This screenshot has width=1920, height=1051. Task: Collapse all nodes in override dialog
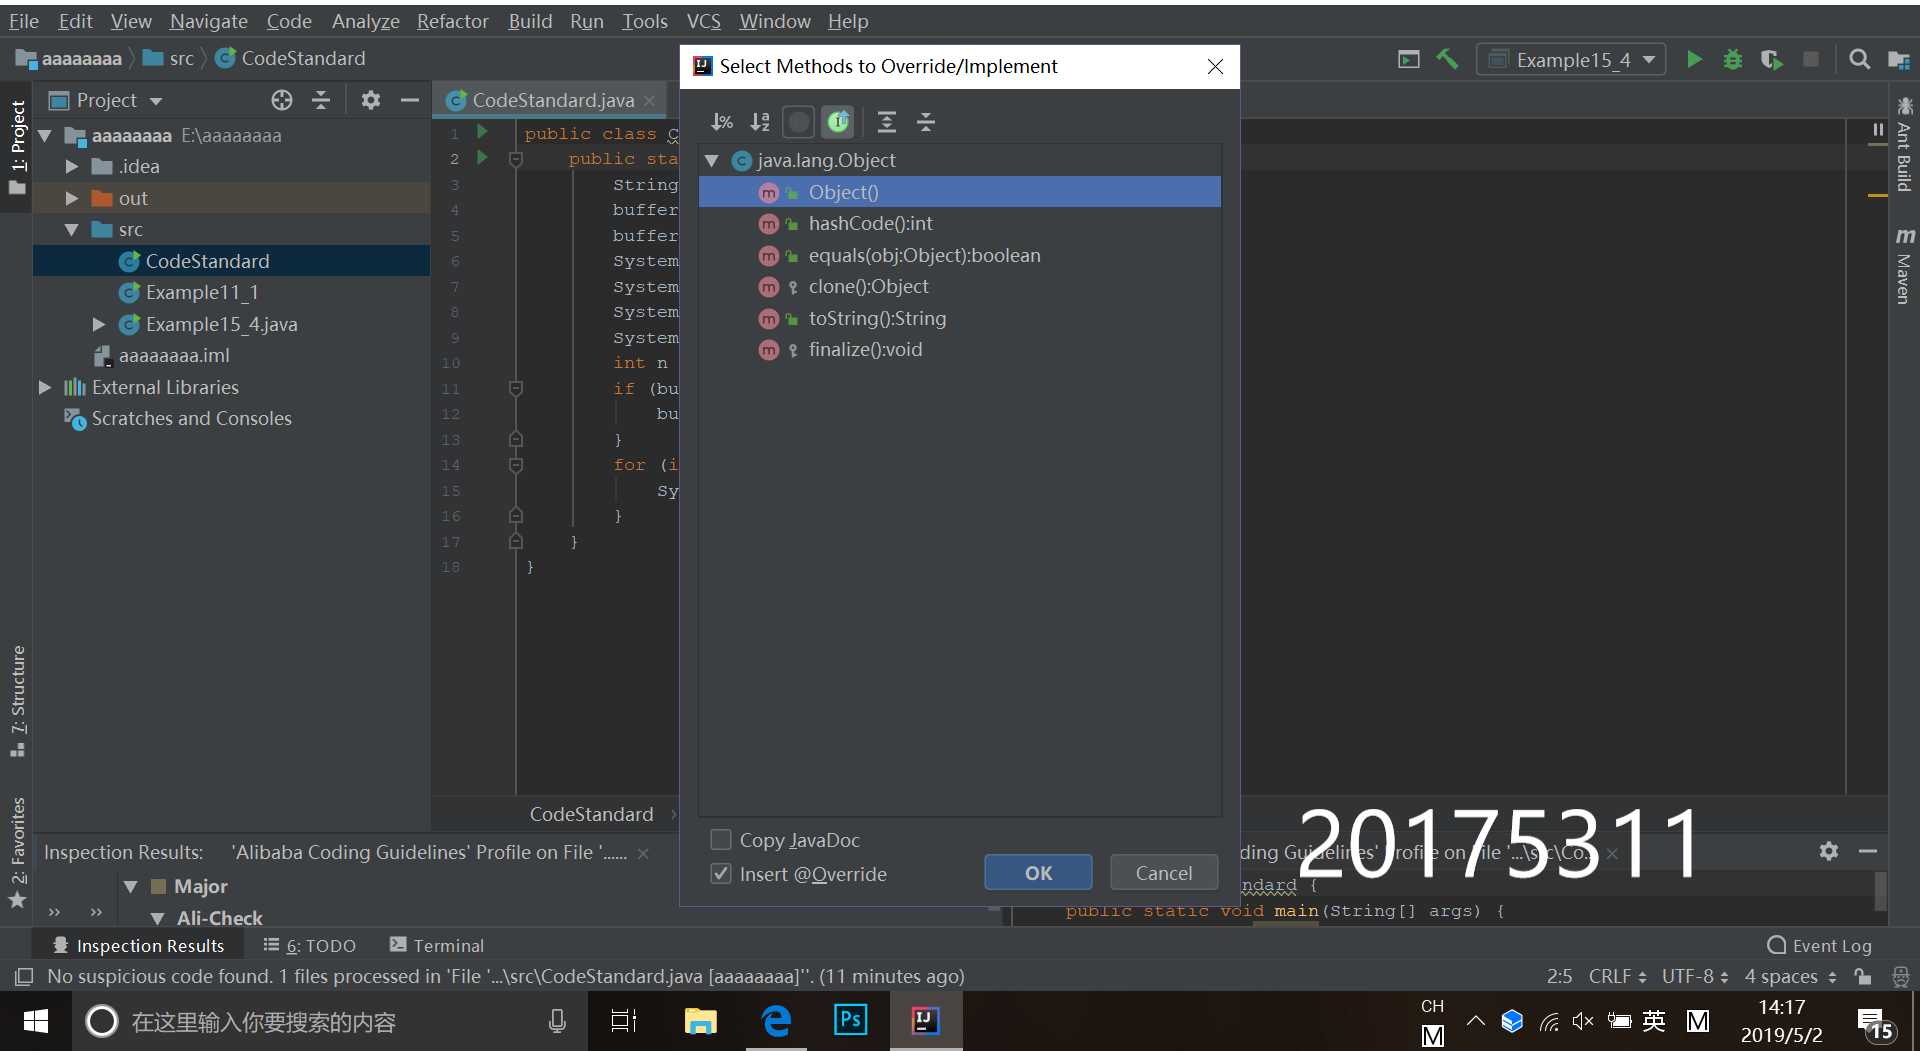point(926,122)
